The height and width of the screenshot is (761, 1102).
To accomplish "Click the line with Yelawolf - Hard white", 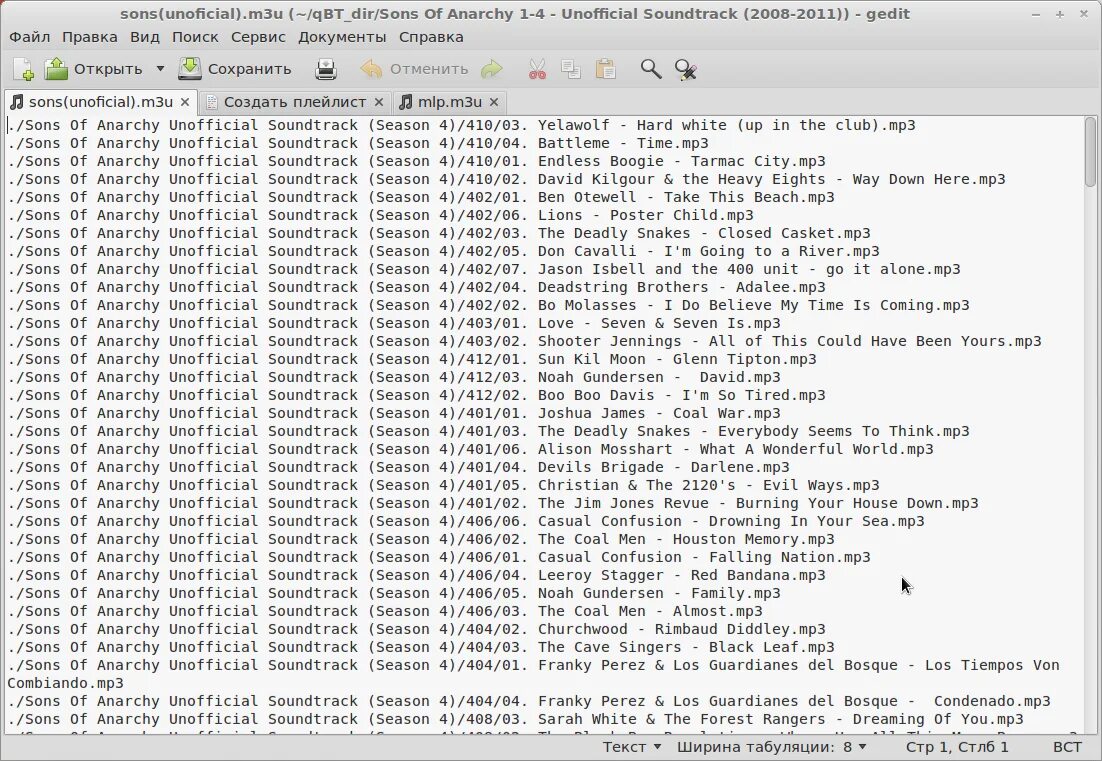I will (x=461, y=125).
